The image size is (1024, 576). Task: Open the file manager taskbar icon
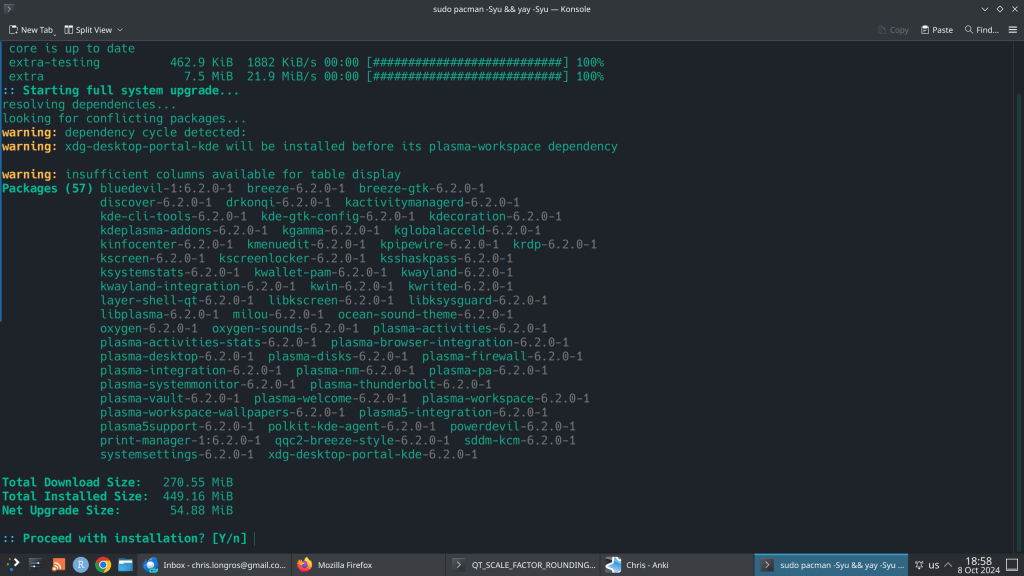click(126, 565)
